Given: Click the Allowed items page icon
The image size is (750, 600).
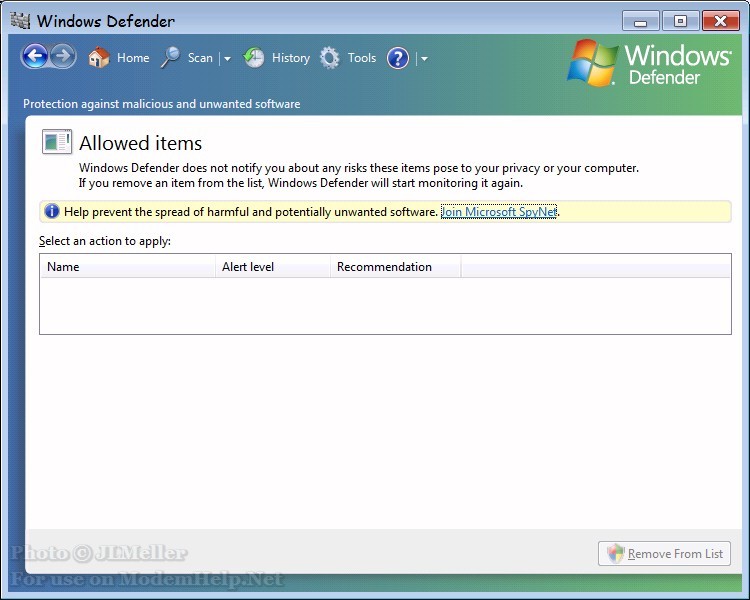Looking at the screenshot, I should coord(57,142).
